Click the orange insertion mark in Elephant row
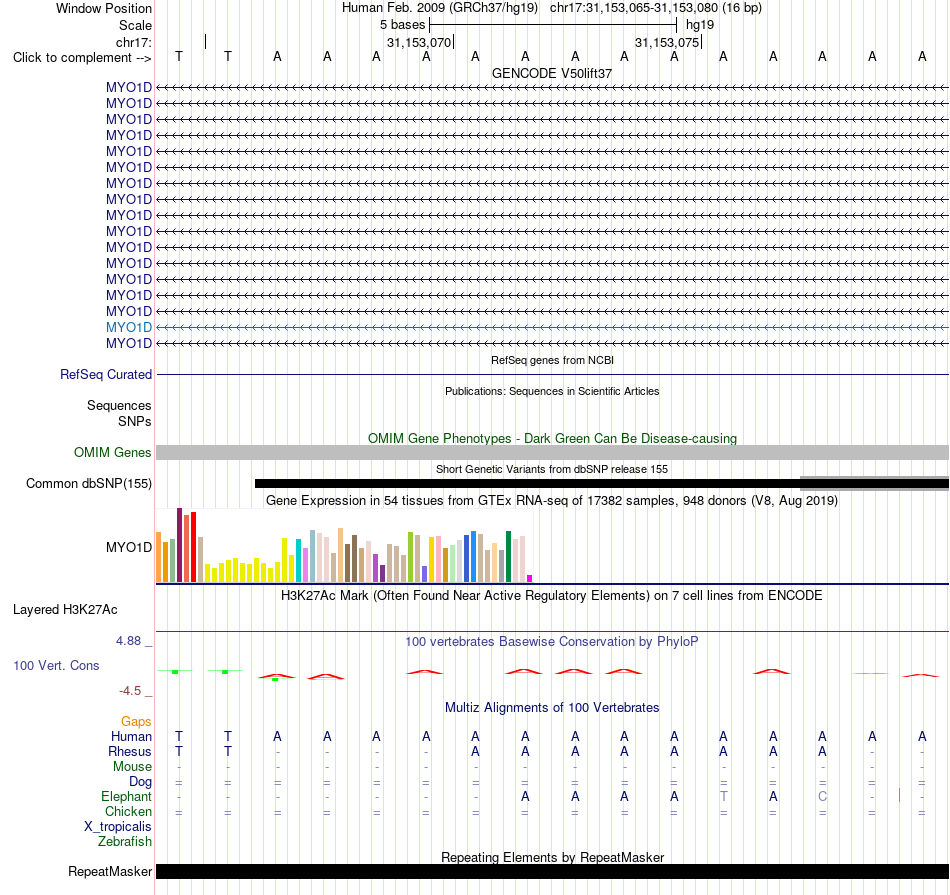Screen dimensions: 950x895 [899, 795]
